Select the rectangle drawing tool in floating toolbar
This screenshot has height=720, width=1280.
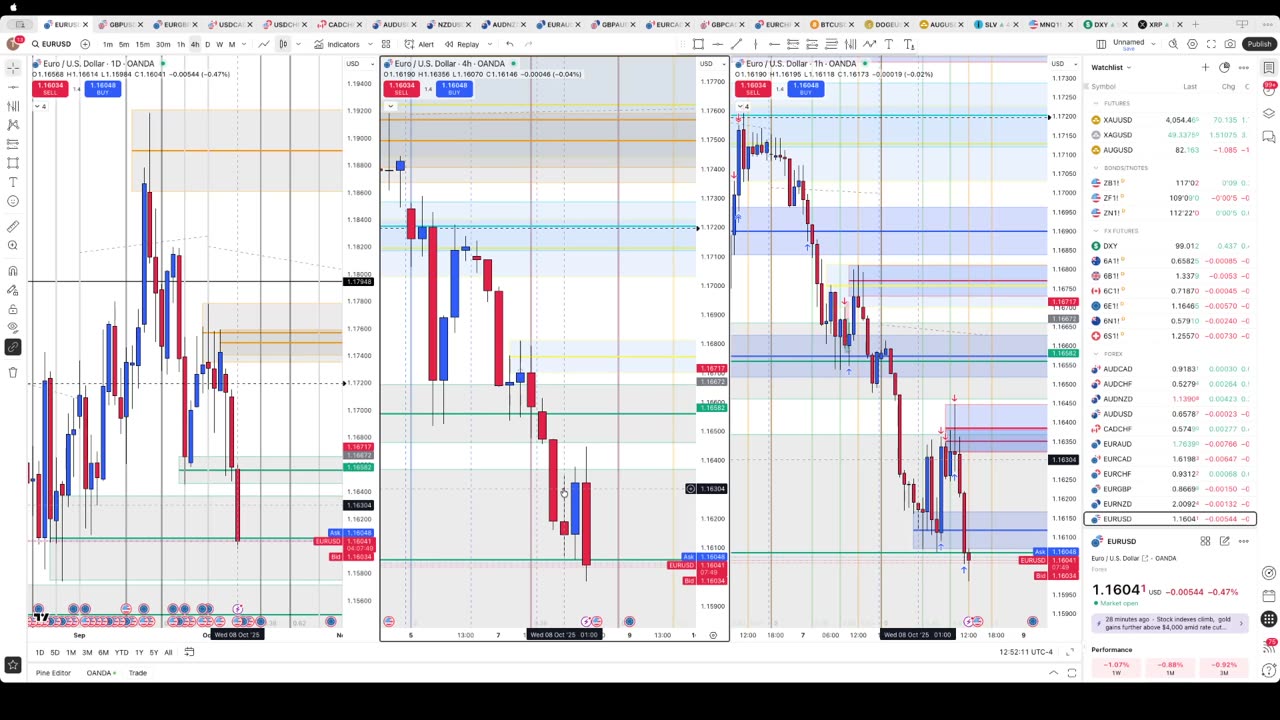pyautogui.click(x=698, y=44)
